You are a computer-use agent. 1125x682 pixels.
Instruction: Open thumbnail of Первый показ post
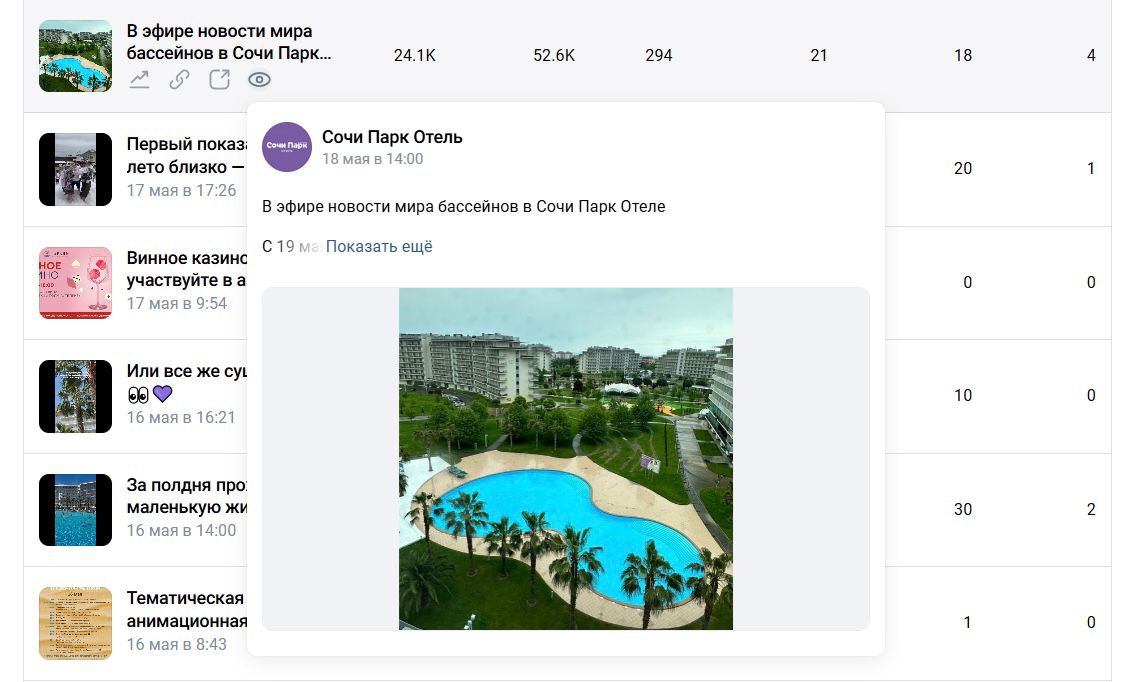75,169
